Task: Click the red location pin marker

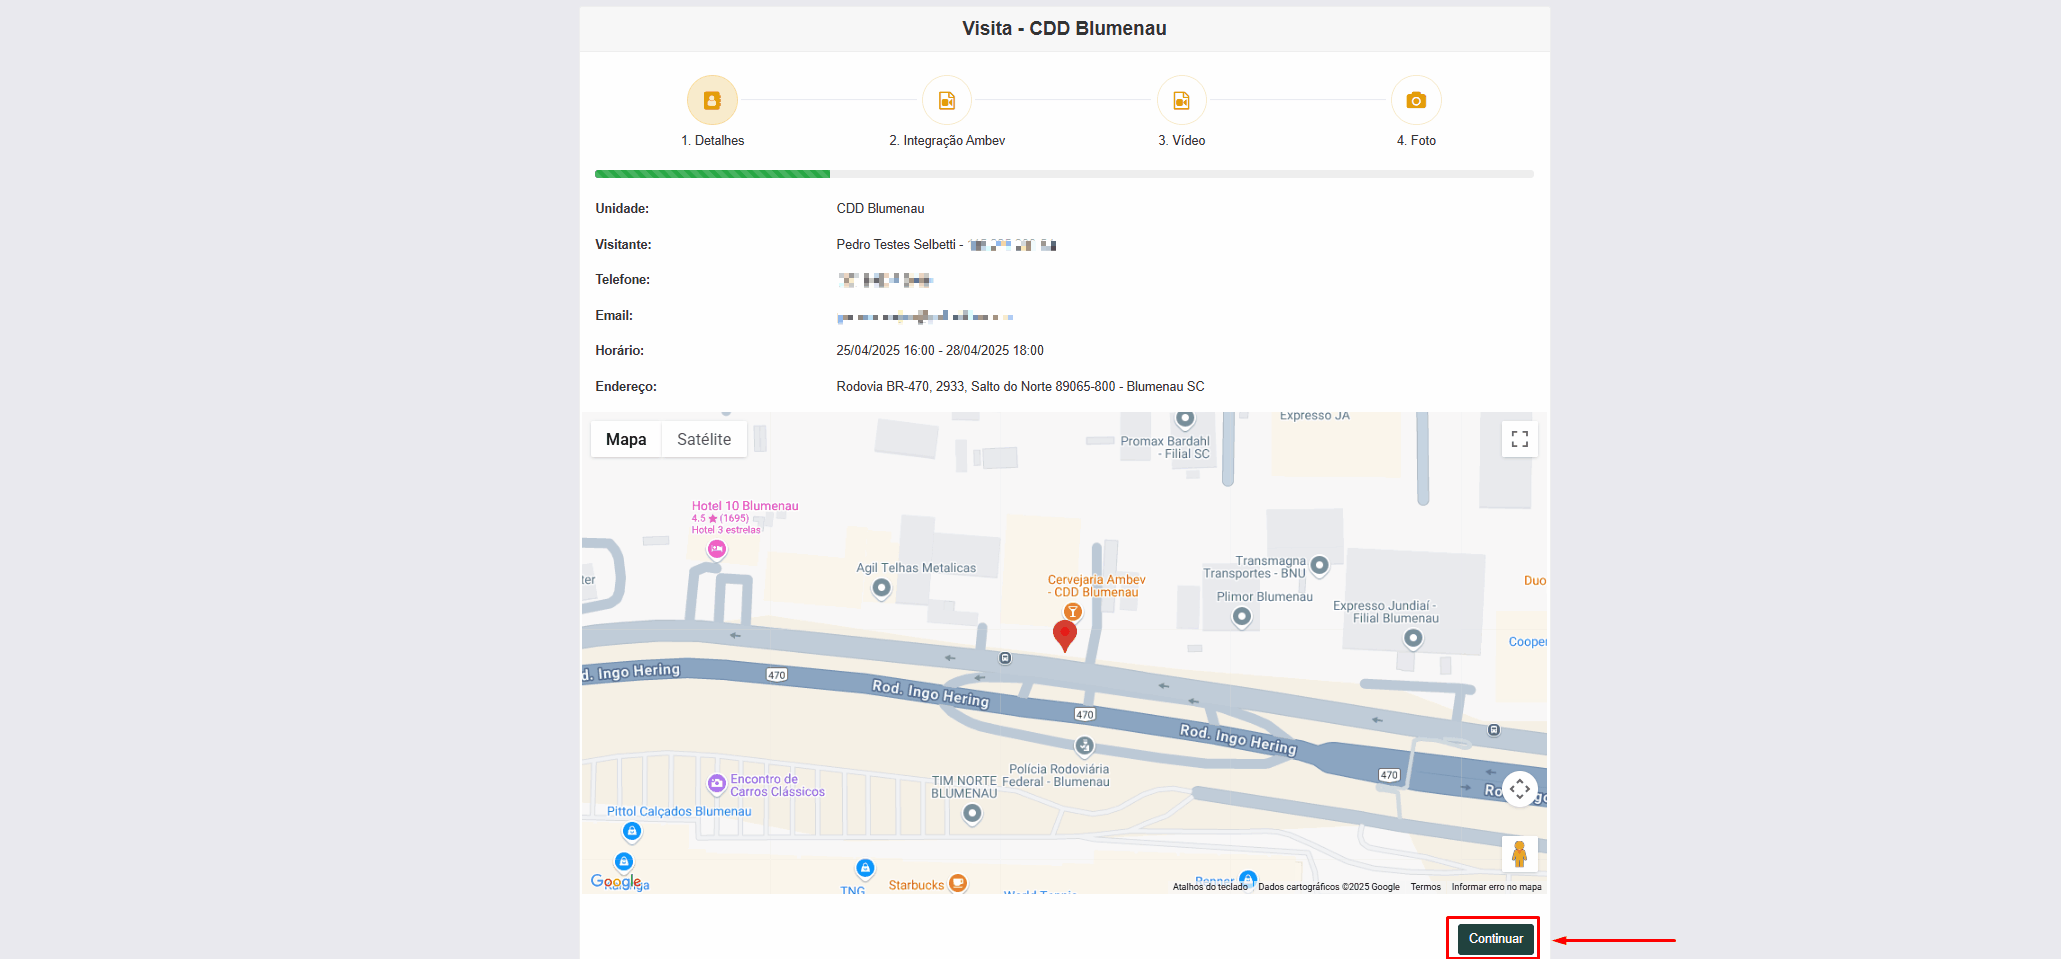Action: coord(1065,635)
